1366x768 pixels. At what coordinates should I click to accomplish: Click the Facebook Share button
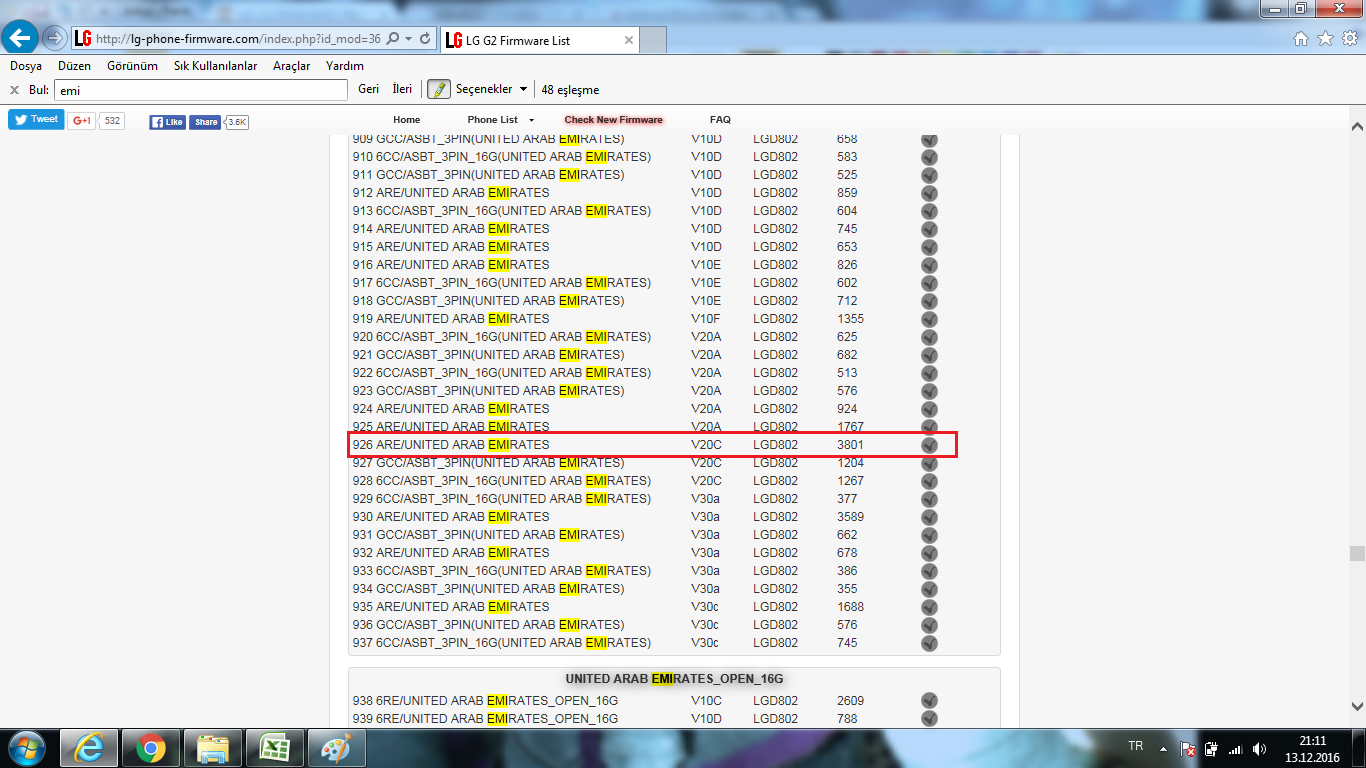coord(205,122)
